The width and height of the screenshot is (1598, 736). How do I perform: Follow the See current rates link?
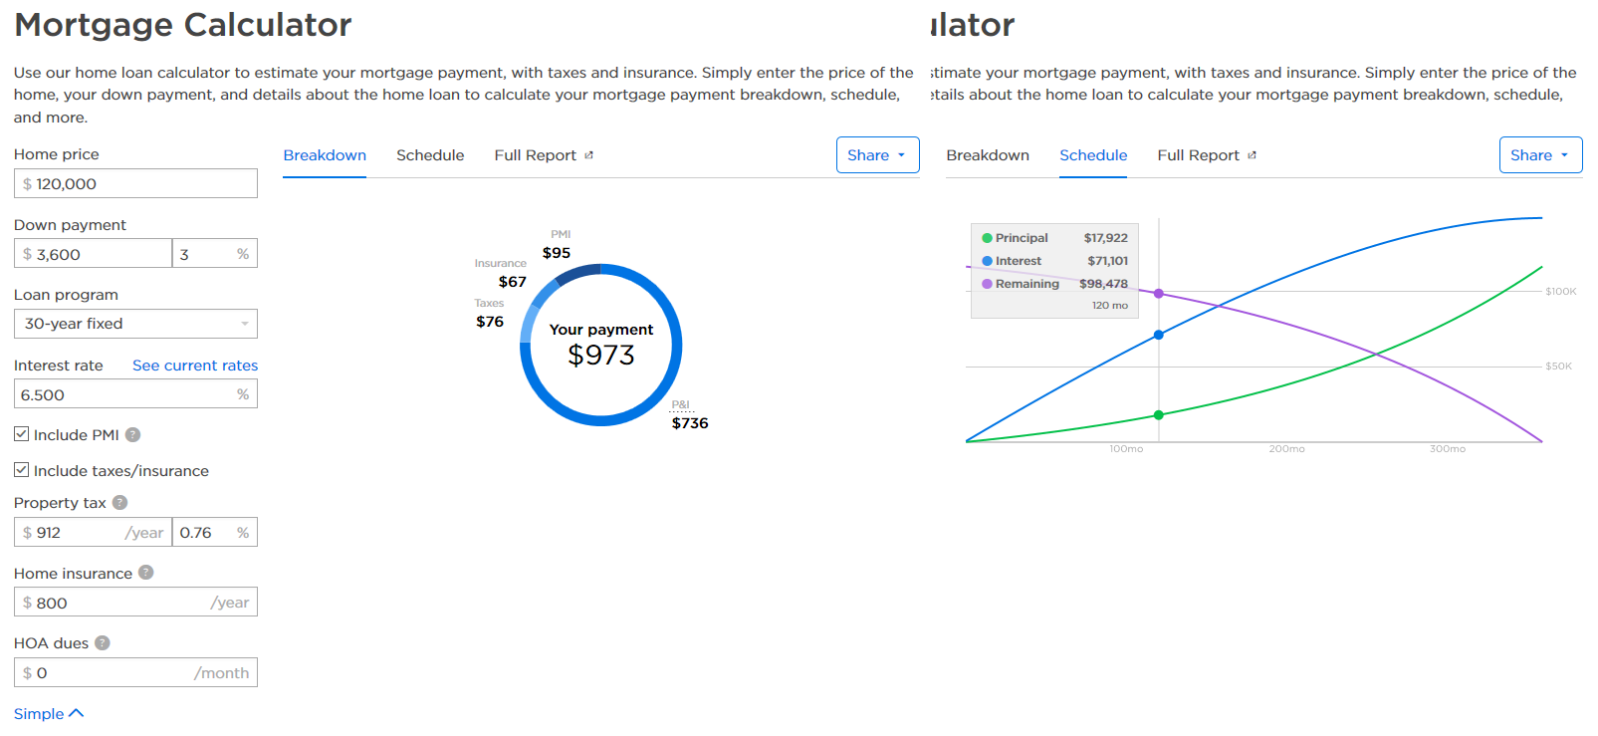tap(195, 366)
